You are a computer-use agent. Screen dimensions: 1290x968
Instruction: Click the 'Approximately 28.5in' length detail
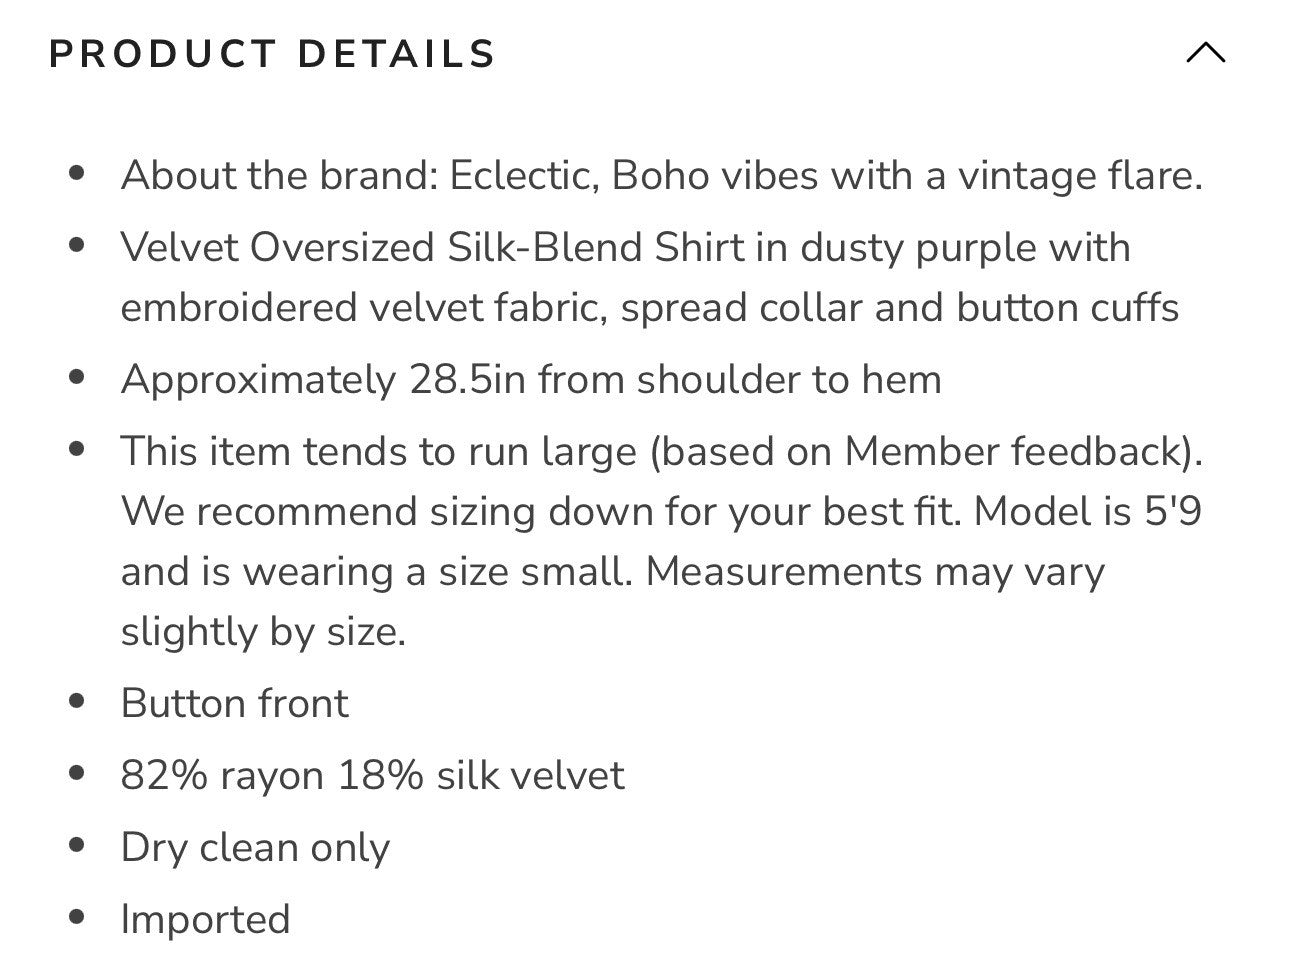click(x=531, y=380)
